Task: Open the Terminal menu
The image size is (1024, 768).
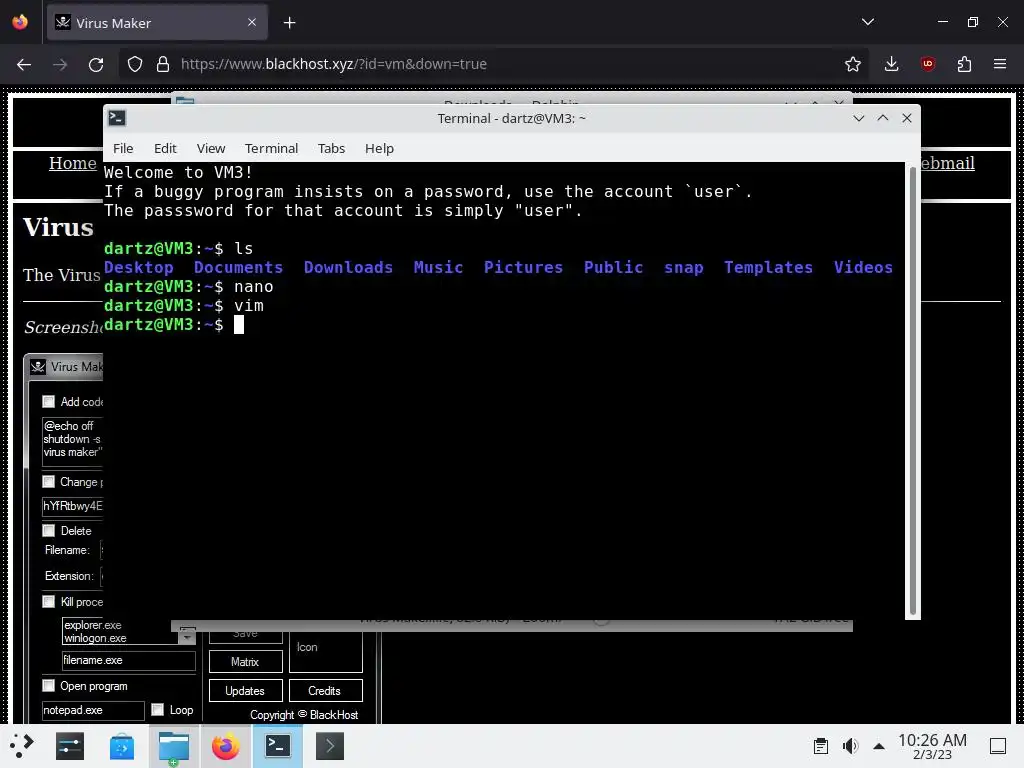Action: coord(271,148)
